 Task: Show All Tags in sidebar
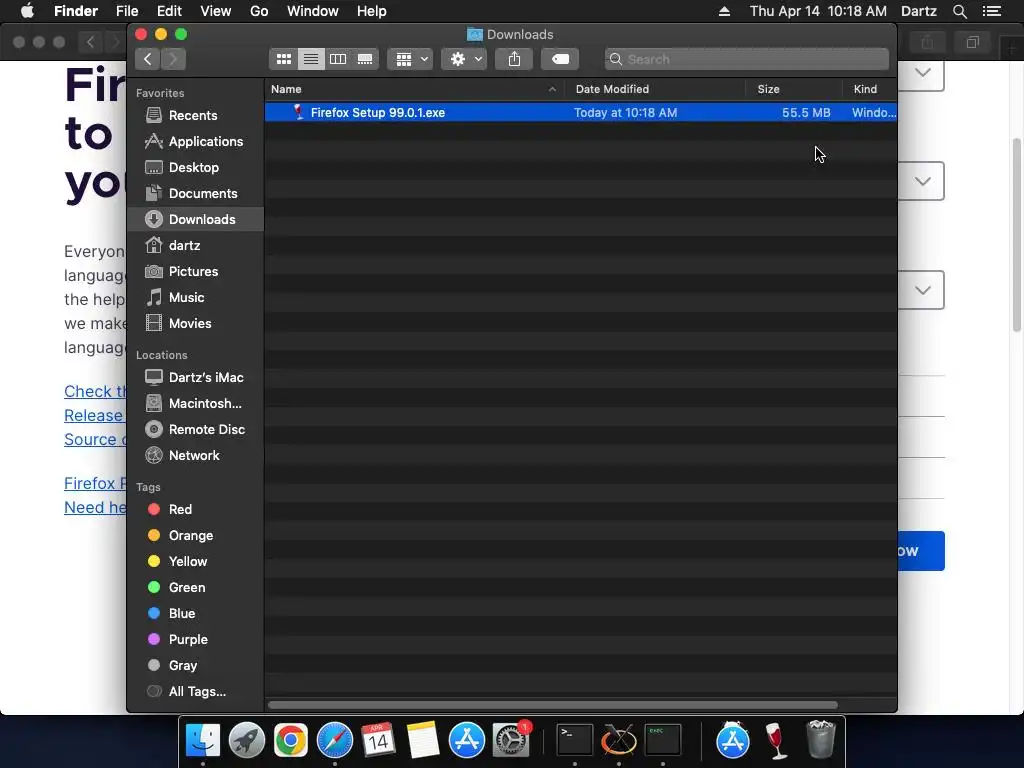[x=195, y=692]
